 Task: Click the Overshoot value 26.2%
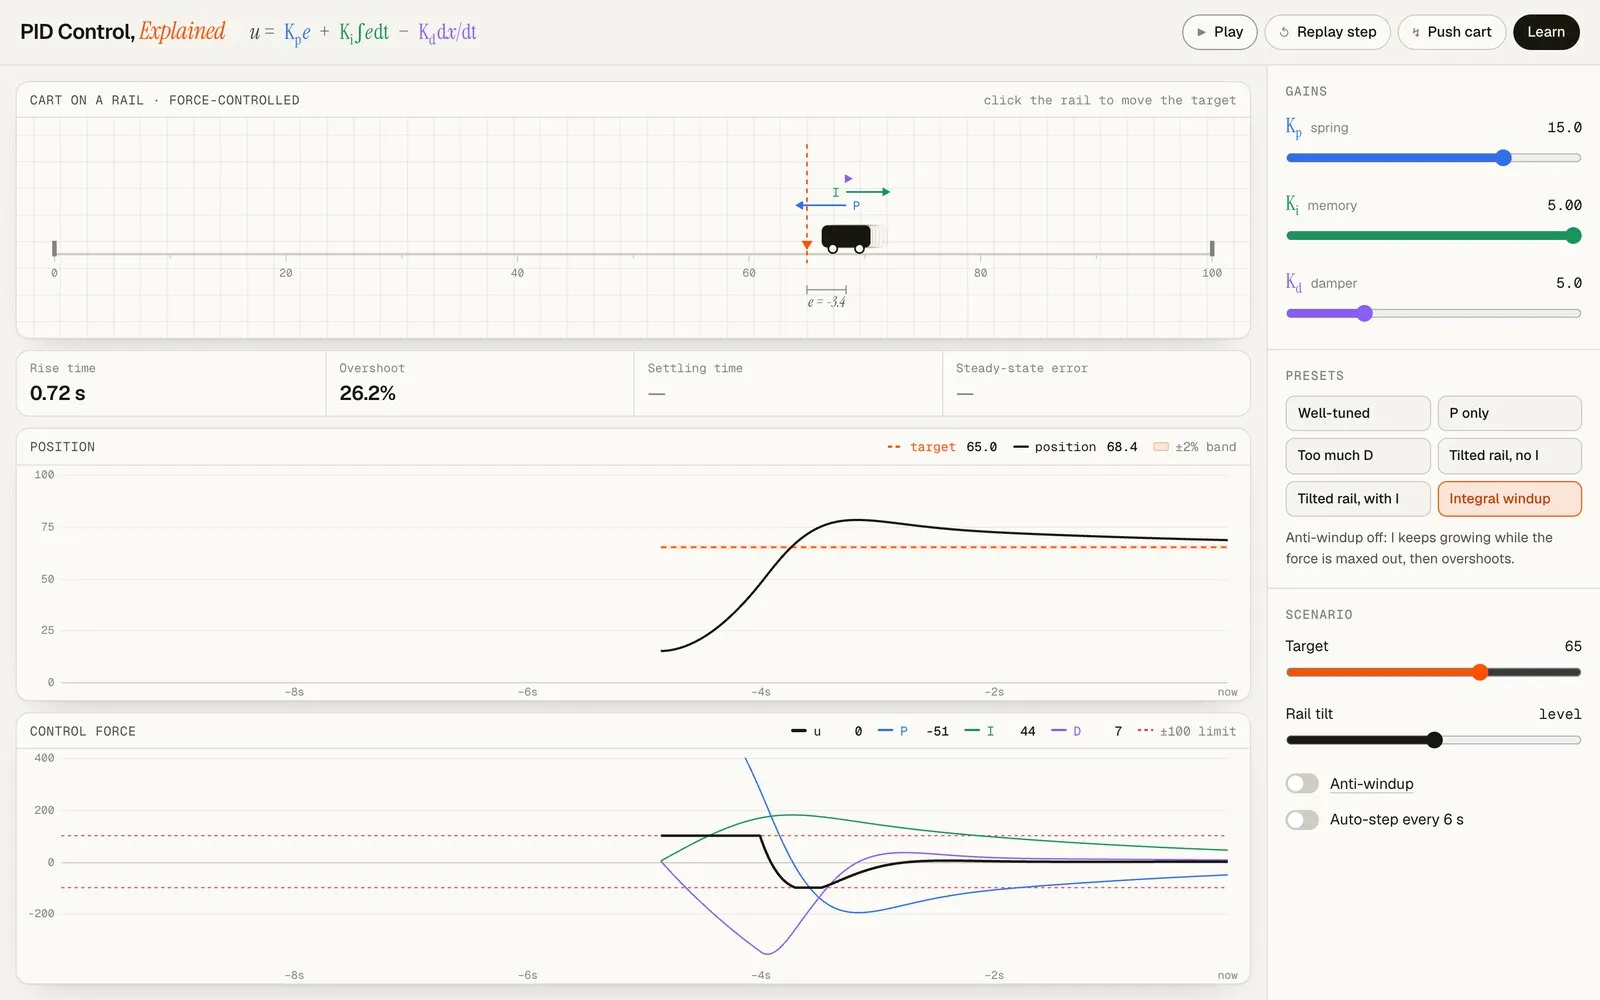367,394
